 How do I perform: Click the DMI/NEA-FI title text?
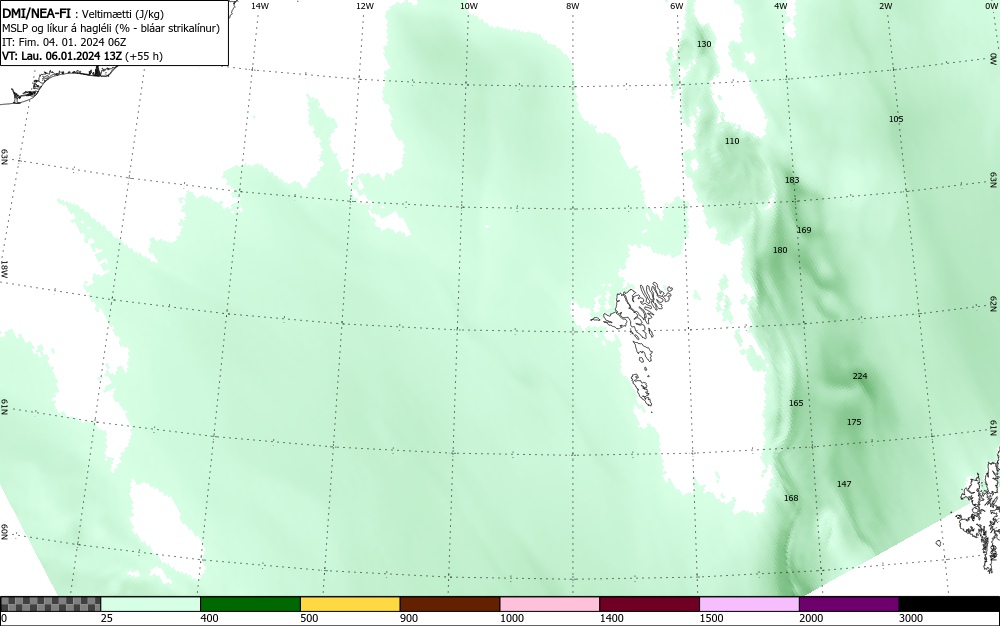(36, 14)
